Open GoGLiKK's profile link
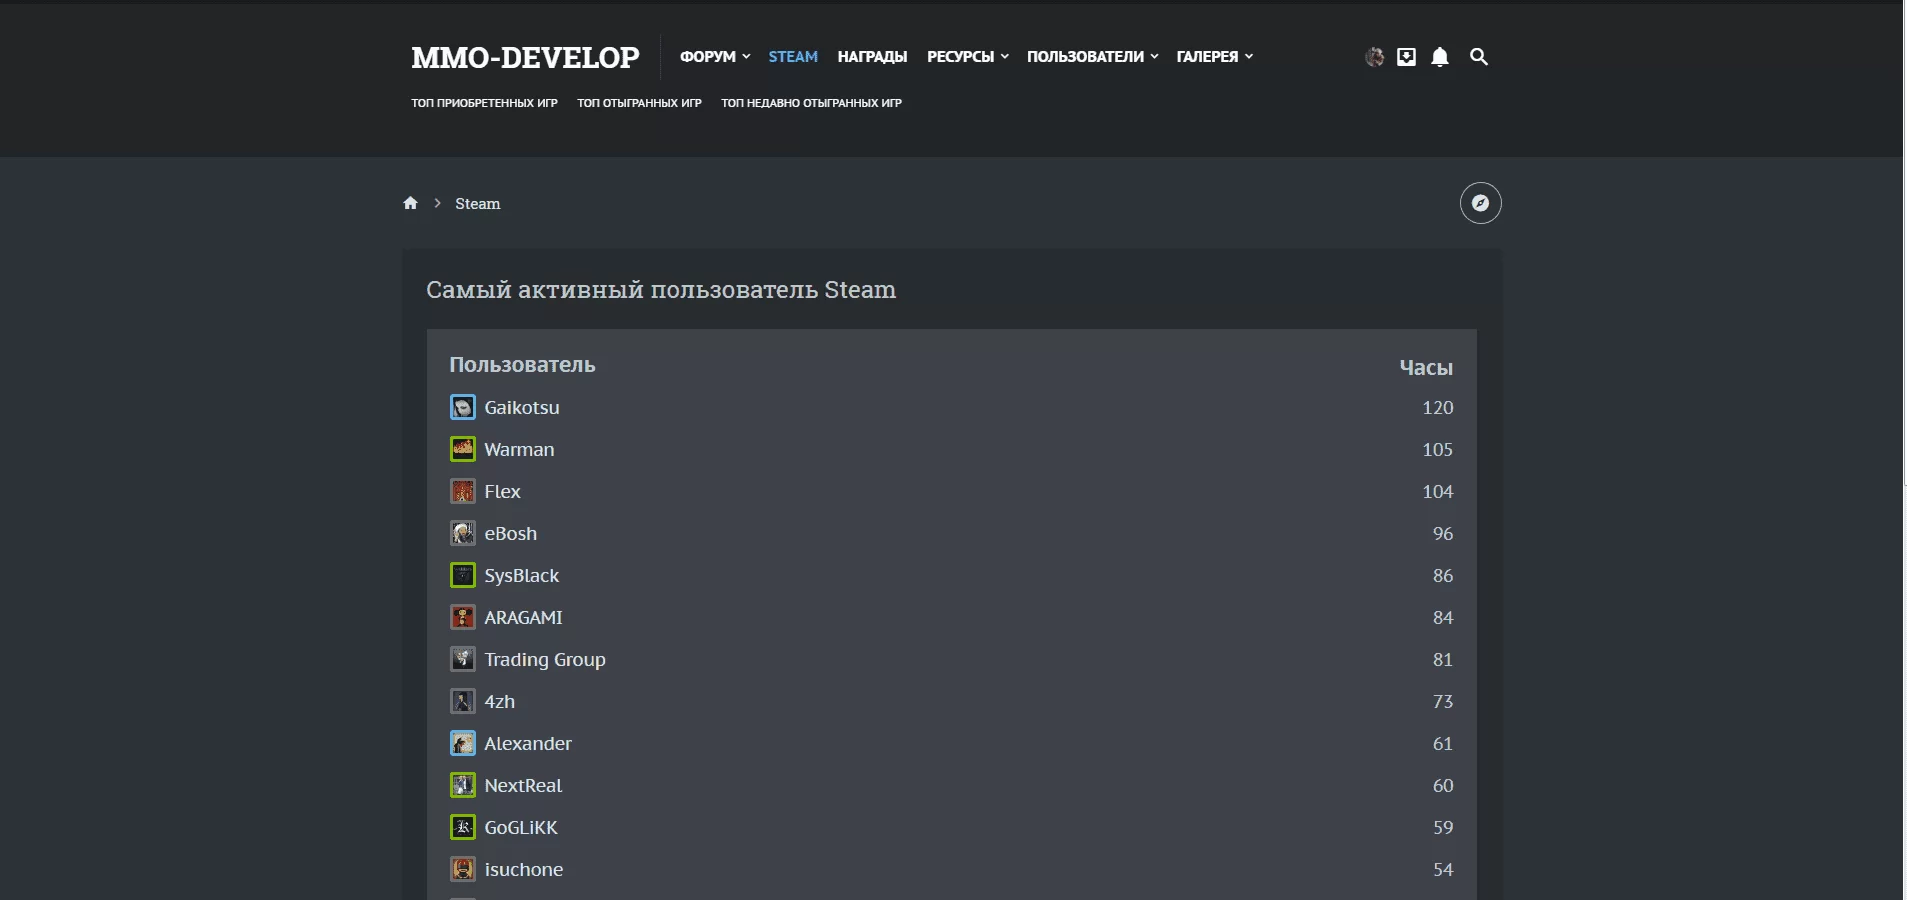1907x900 pixels. tap(521, 827)
